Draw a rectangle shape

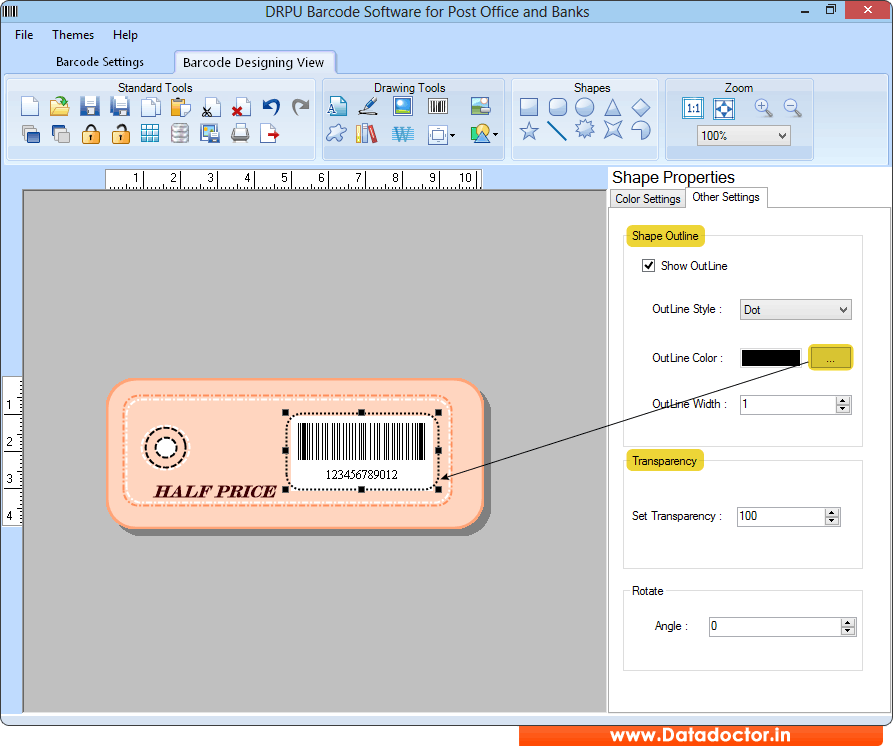pyautogui.click(x=529, y=107)
